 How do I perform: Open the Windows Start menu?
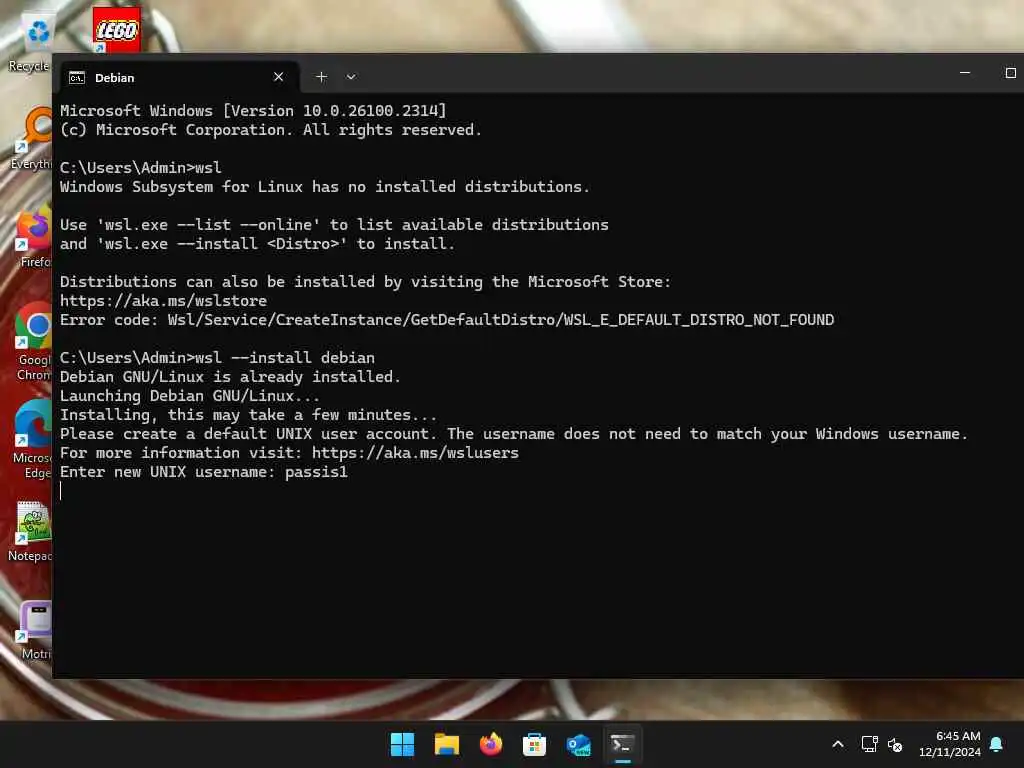pyautogui.click(x=402, y=744)
